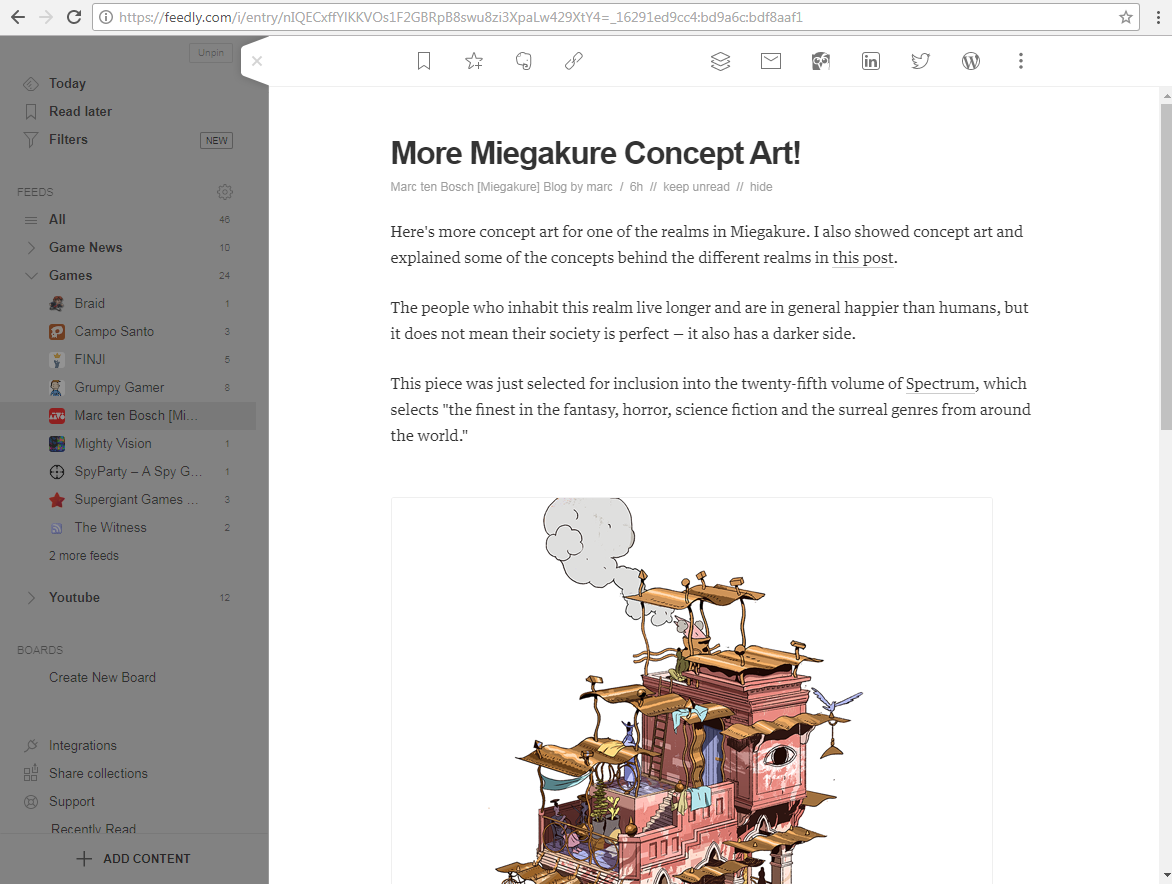1172x884 pixels.
Task: Open the Read later list
Action: 80,111
